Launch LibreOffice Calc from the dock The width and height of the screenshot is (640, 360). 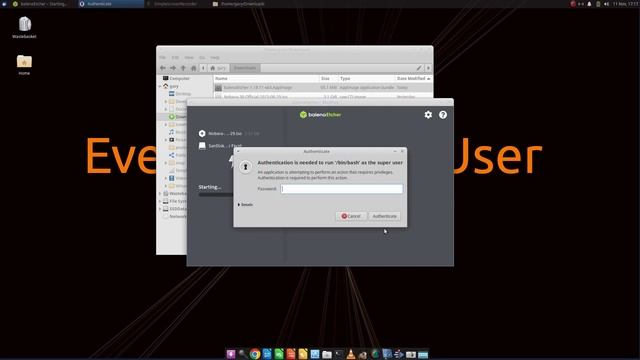(279, 354)
